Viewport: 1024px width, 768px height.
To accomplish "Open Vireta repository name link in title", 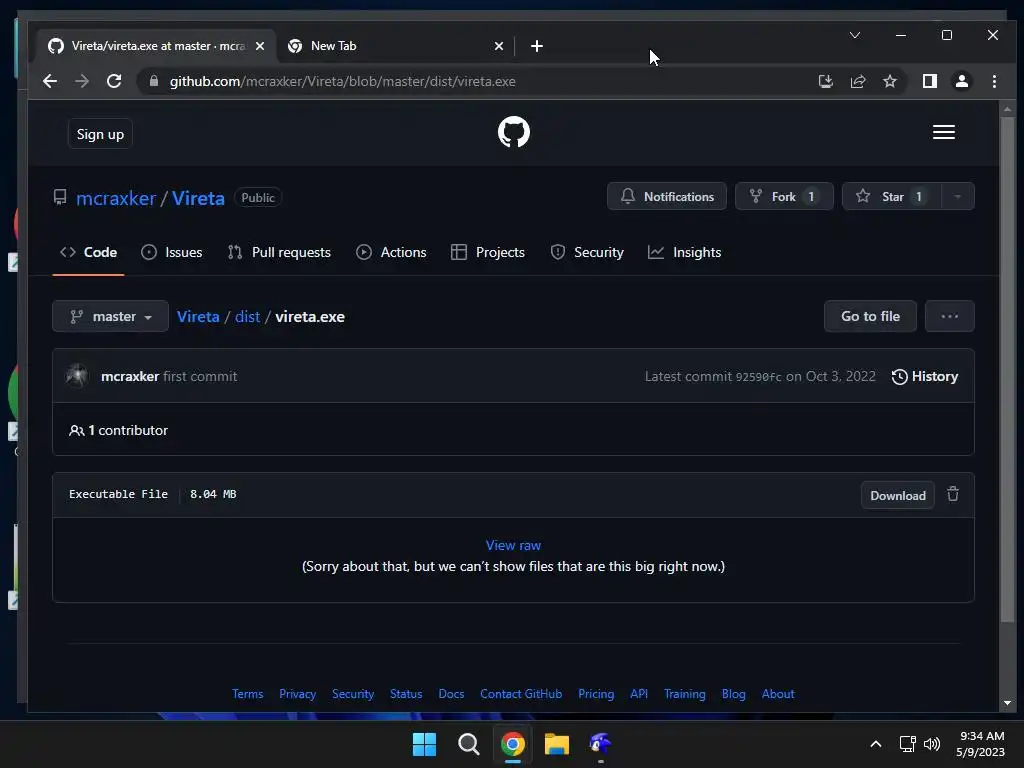I will [x=198, y=198].
